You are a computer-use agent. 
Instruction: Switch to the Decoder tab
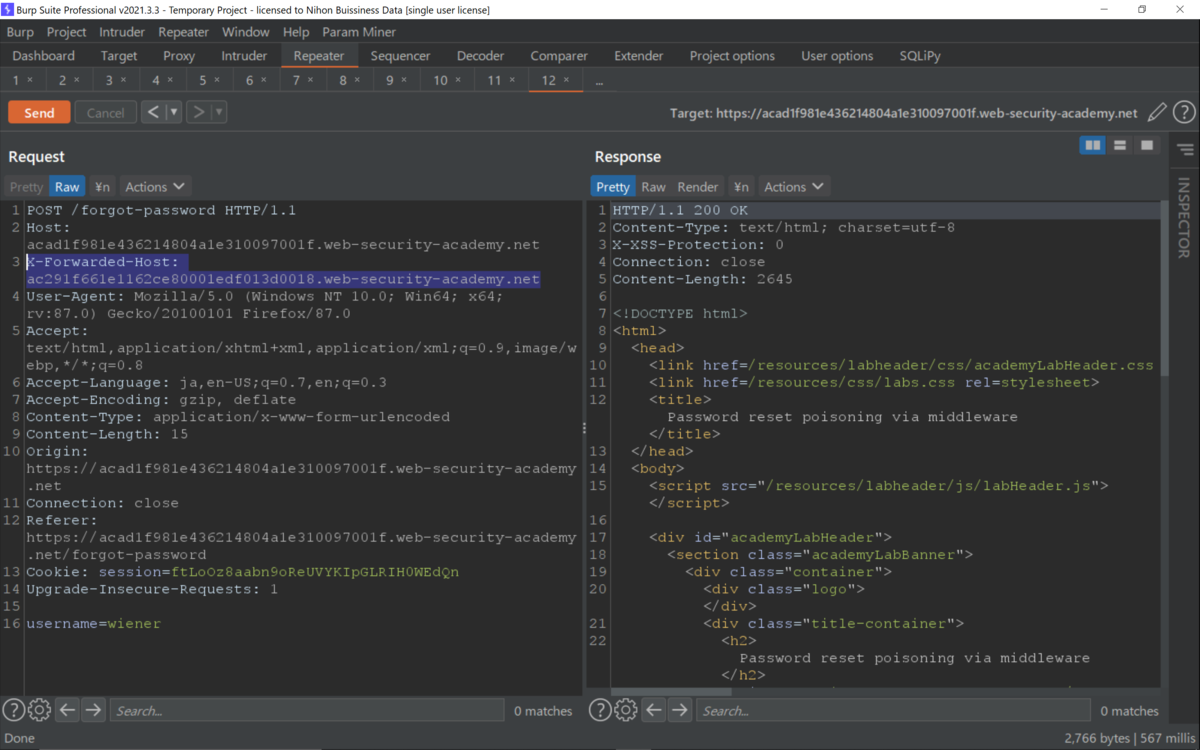pos(480,56)
